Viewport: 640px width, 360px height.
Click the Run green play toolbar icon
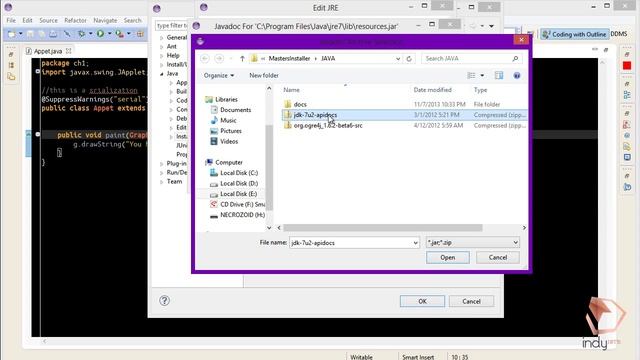(x=100, y=34)
